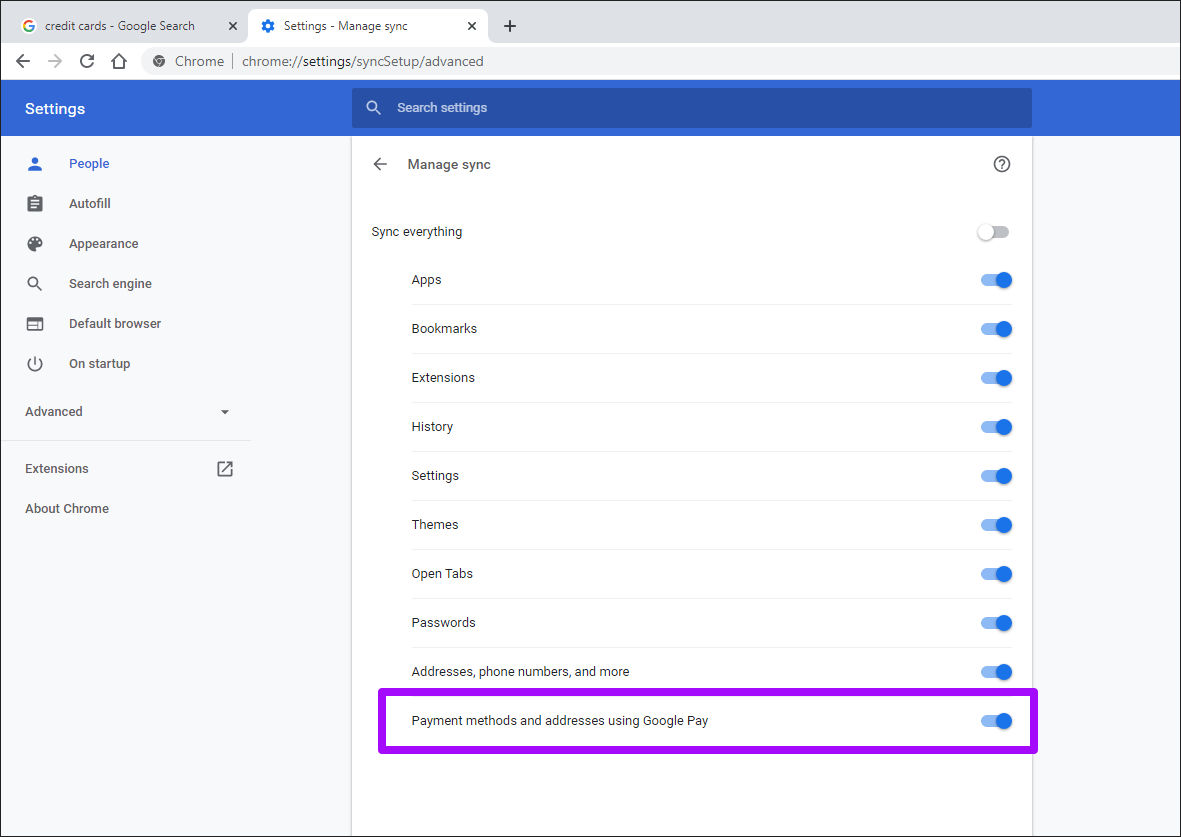This screenshot has height=837, width=1181.
Task: Go to the browser home icon
Action: click(119, 61)
